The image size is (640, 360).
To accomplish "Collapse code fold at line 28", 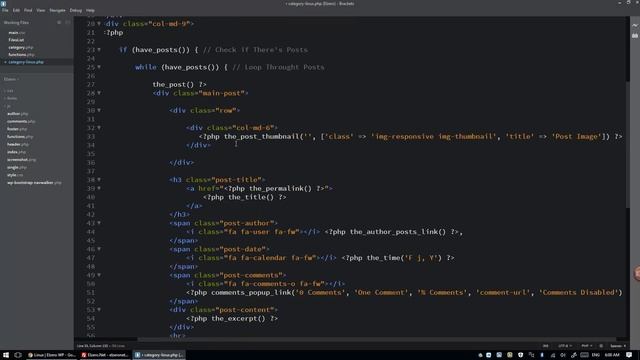I will click(99, 93).
